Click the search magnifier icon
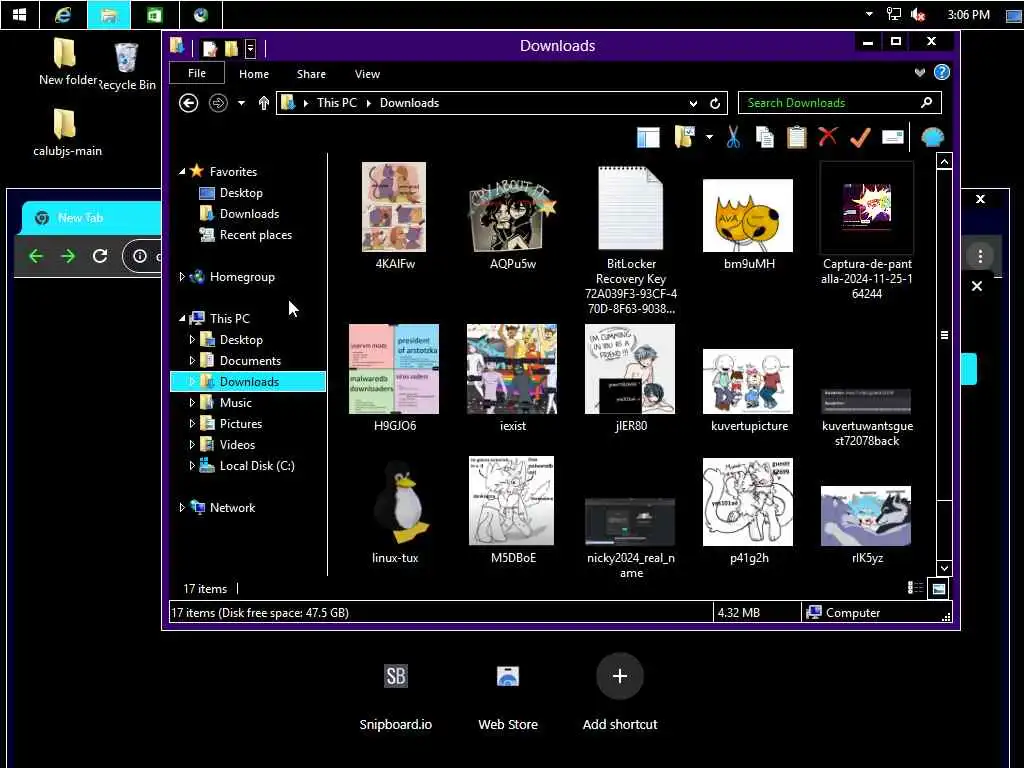Screen dimensions: 1024x768 pos(927,103)
